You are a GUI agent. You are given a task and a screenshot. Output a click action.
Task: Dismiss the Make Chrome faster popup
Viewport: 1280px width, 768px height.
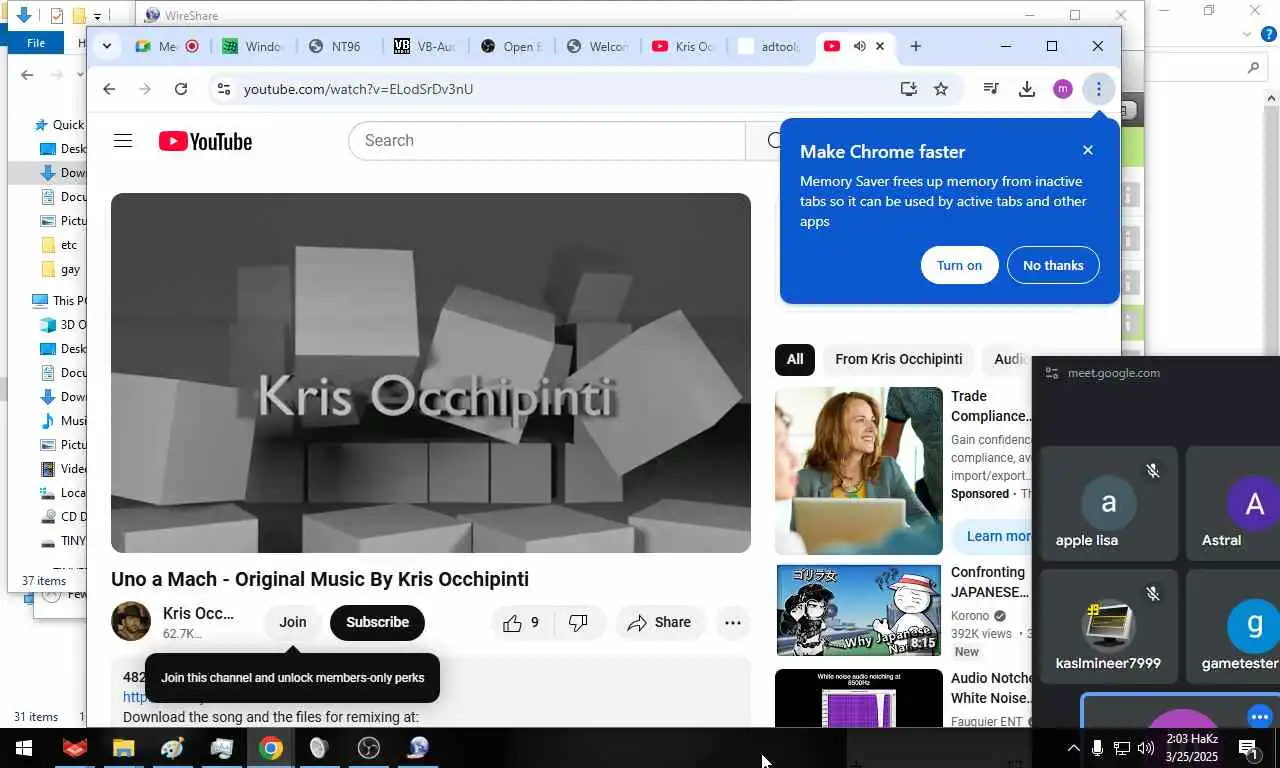click(x=1088, y=150)
